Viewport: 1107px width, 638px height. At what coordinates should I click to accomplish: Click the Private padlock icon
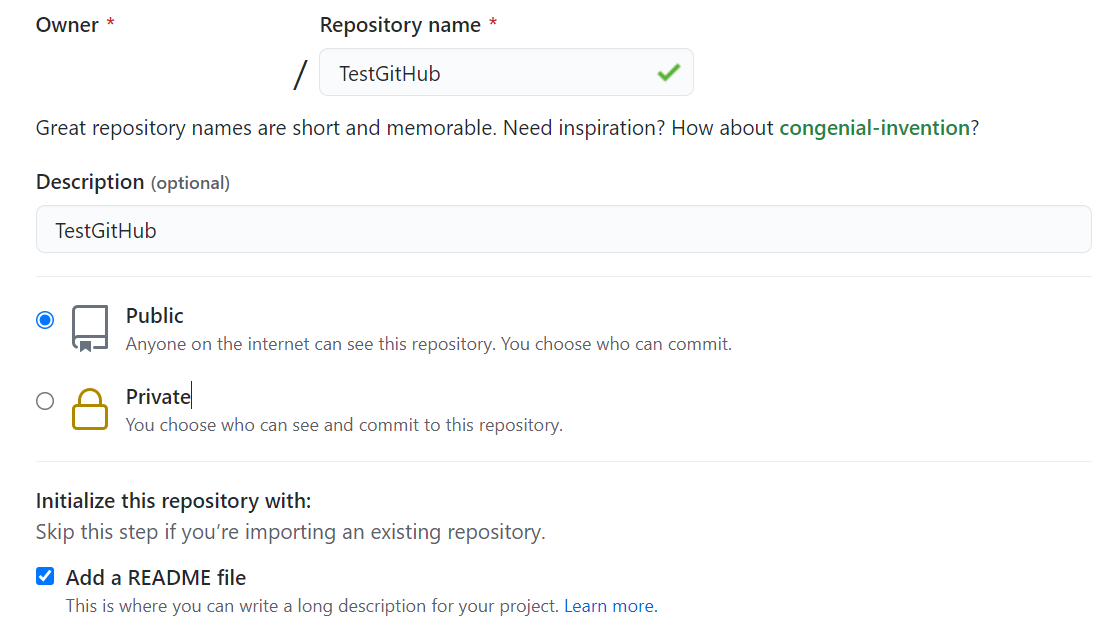pos(90,409)
